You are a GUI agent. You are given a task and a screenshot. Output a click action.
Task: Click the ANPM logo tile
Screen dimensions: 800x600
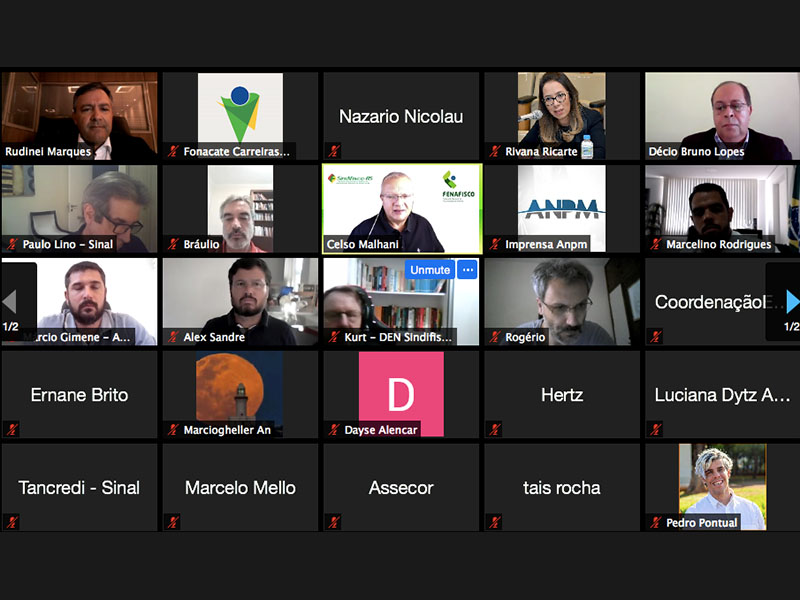[561, 208]
